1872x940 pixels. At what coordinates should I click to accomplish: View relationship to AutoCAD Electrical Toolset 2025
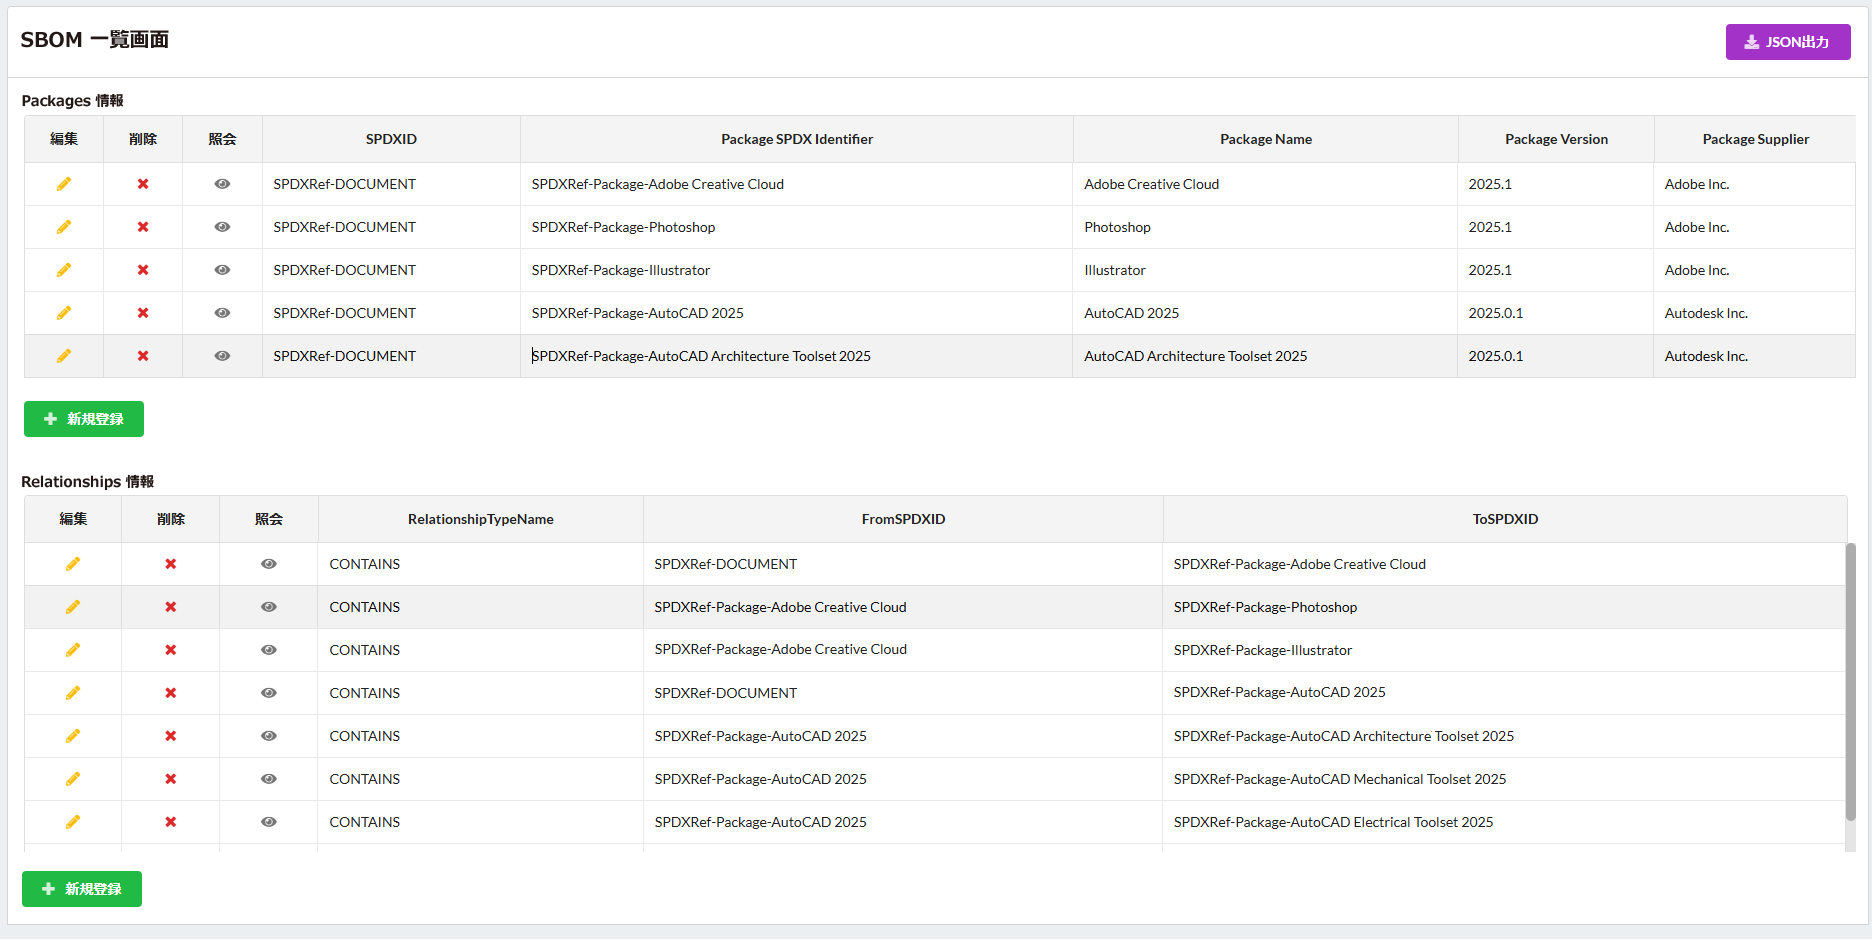click(269, 822)
